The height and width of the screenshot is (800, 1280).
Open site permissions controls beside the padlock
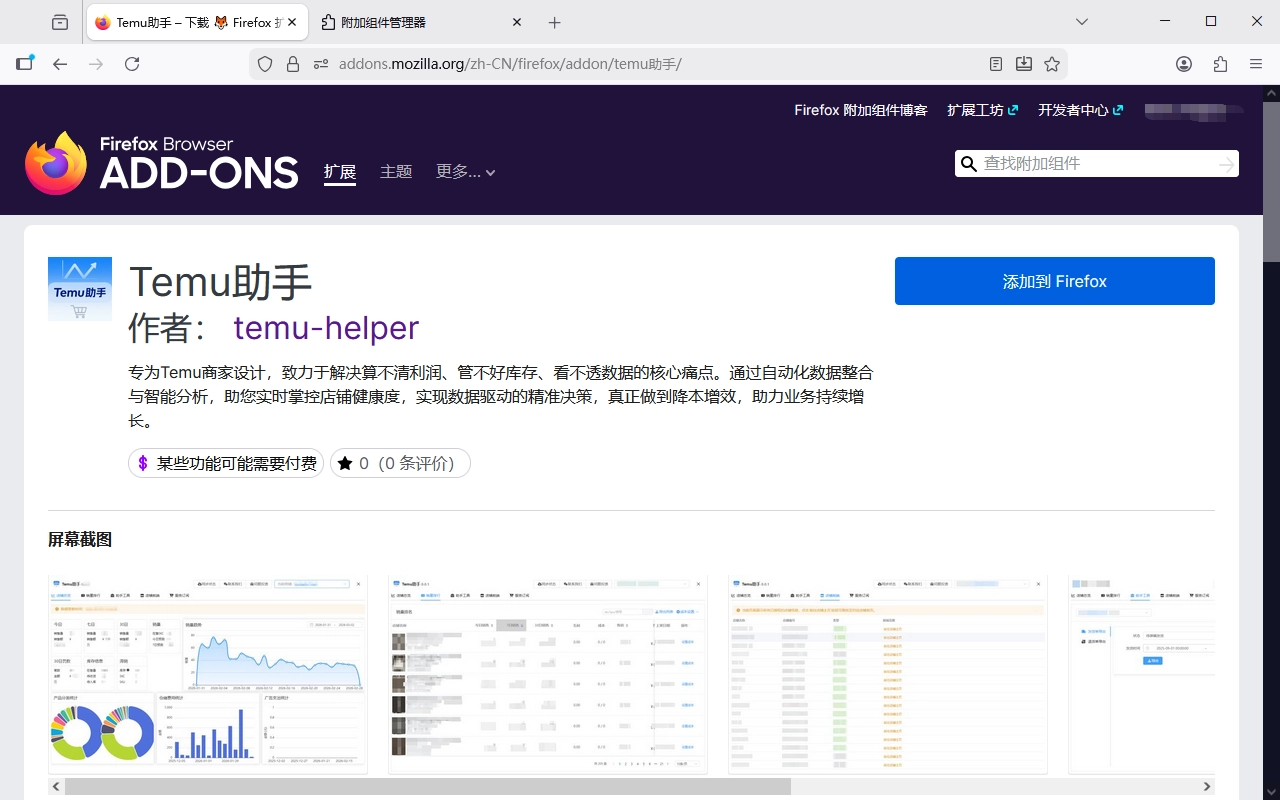coord(320,63)
